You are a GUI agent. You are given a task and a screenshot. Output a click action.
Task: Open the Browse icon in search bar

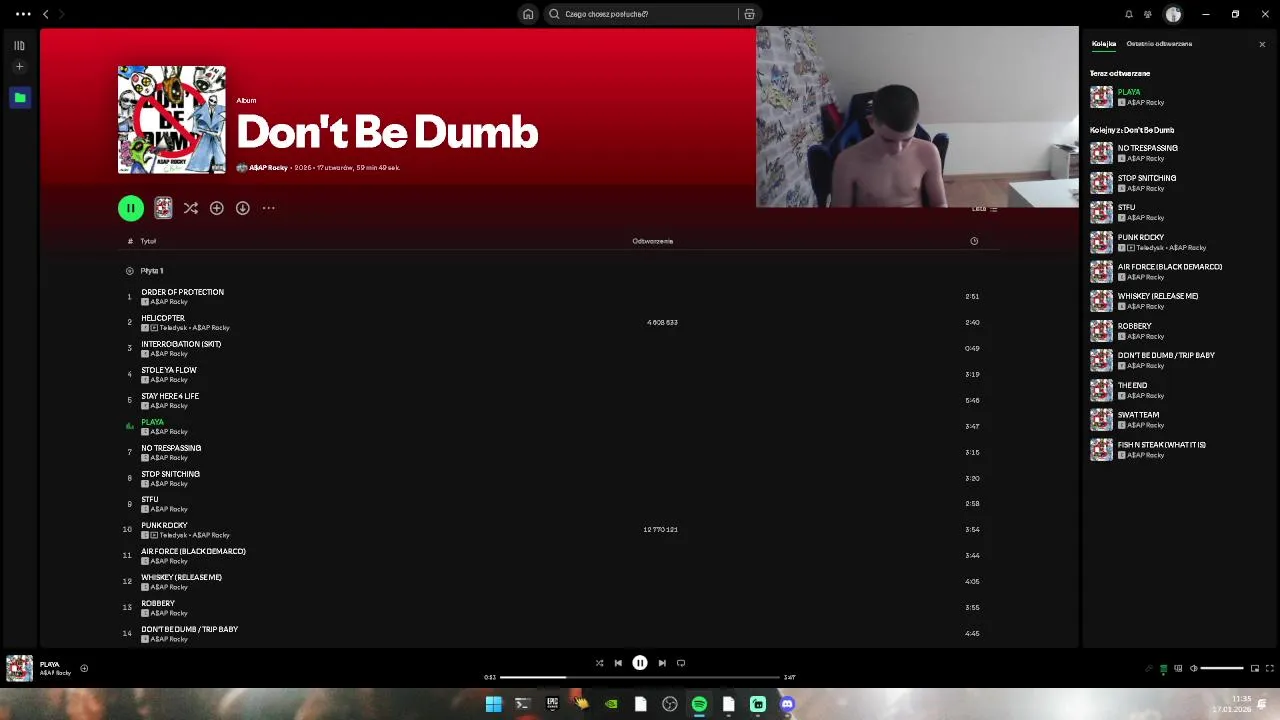749,14
